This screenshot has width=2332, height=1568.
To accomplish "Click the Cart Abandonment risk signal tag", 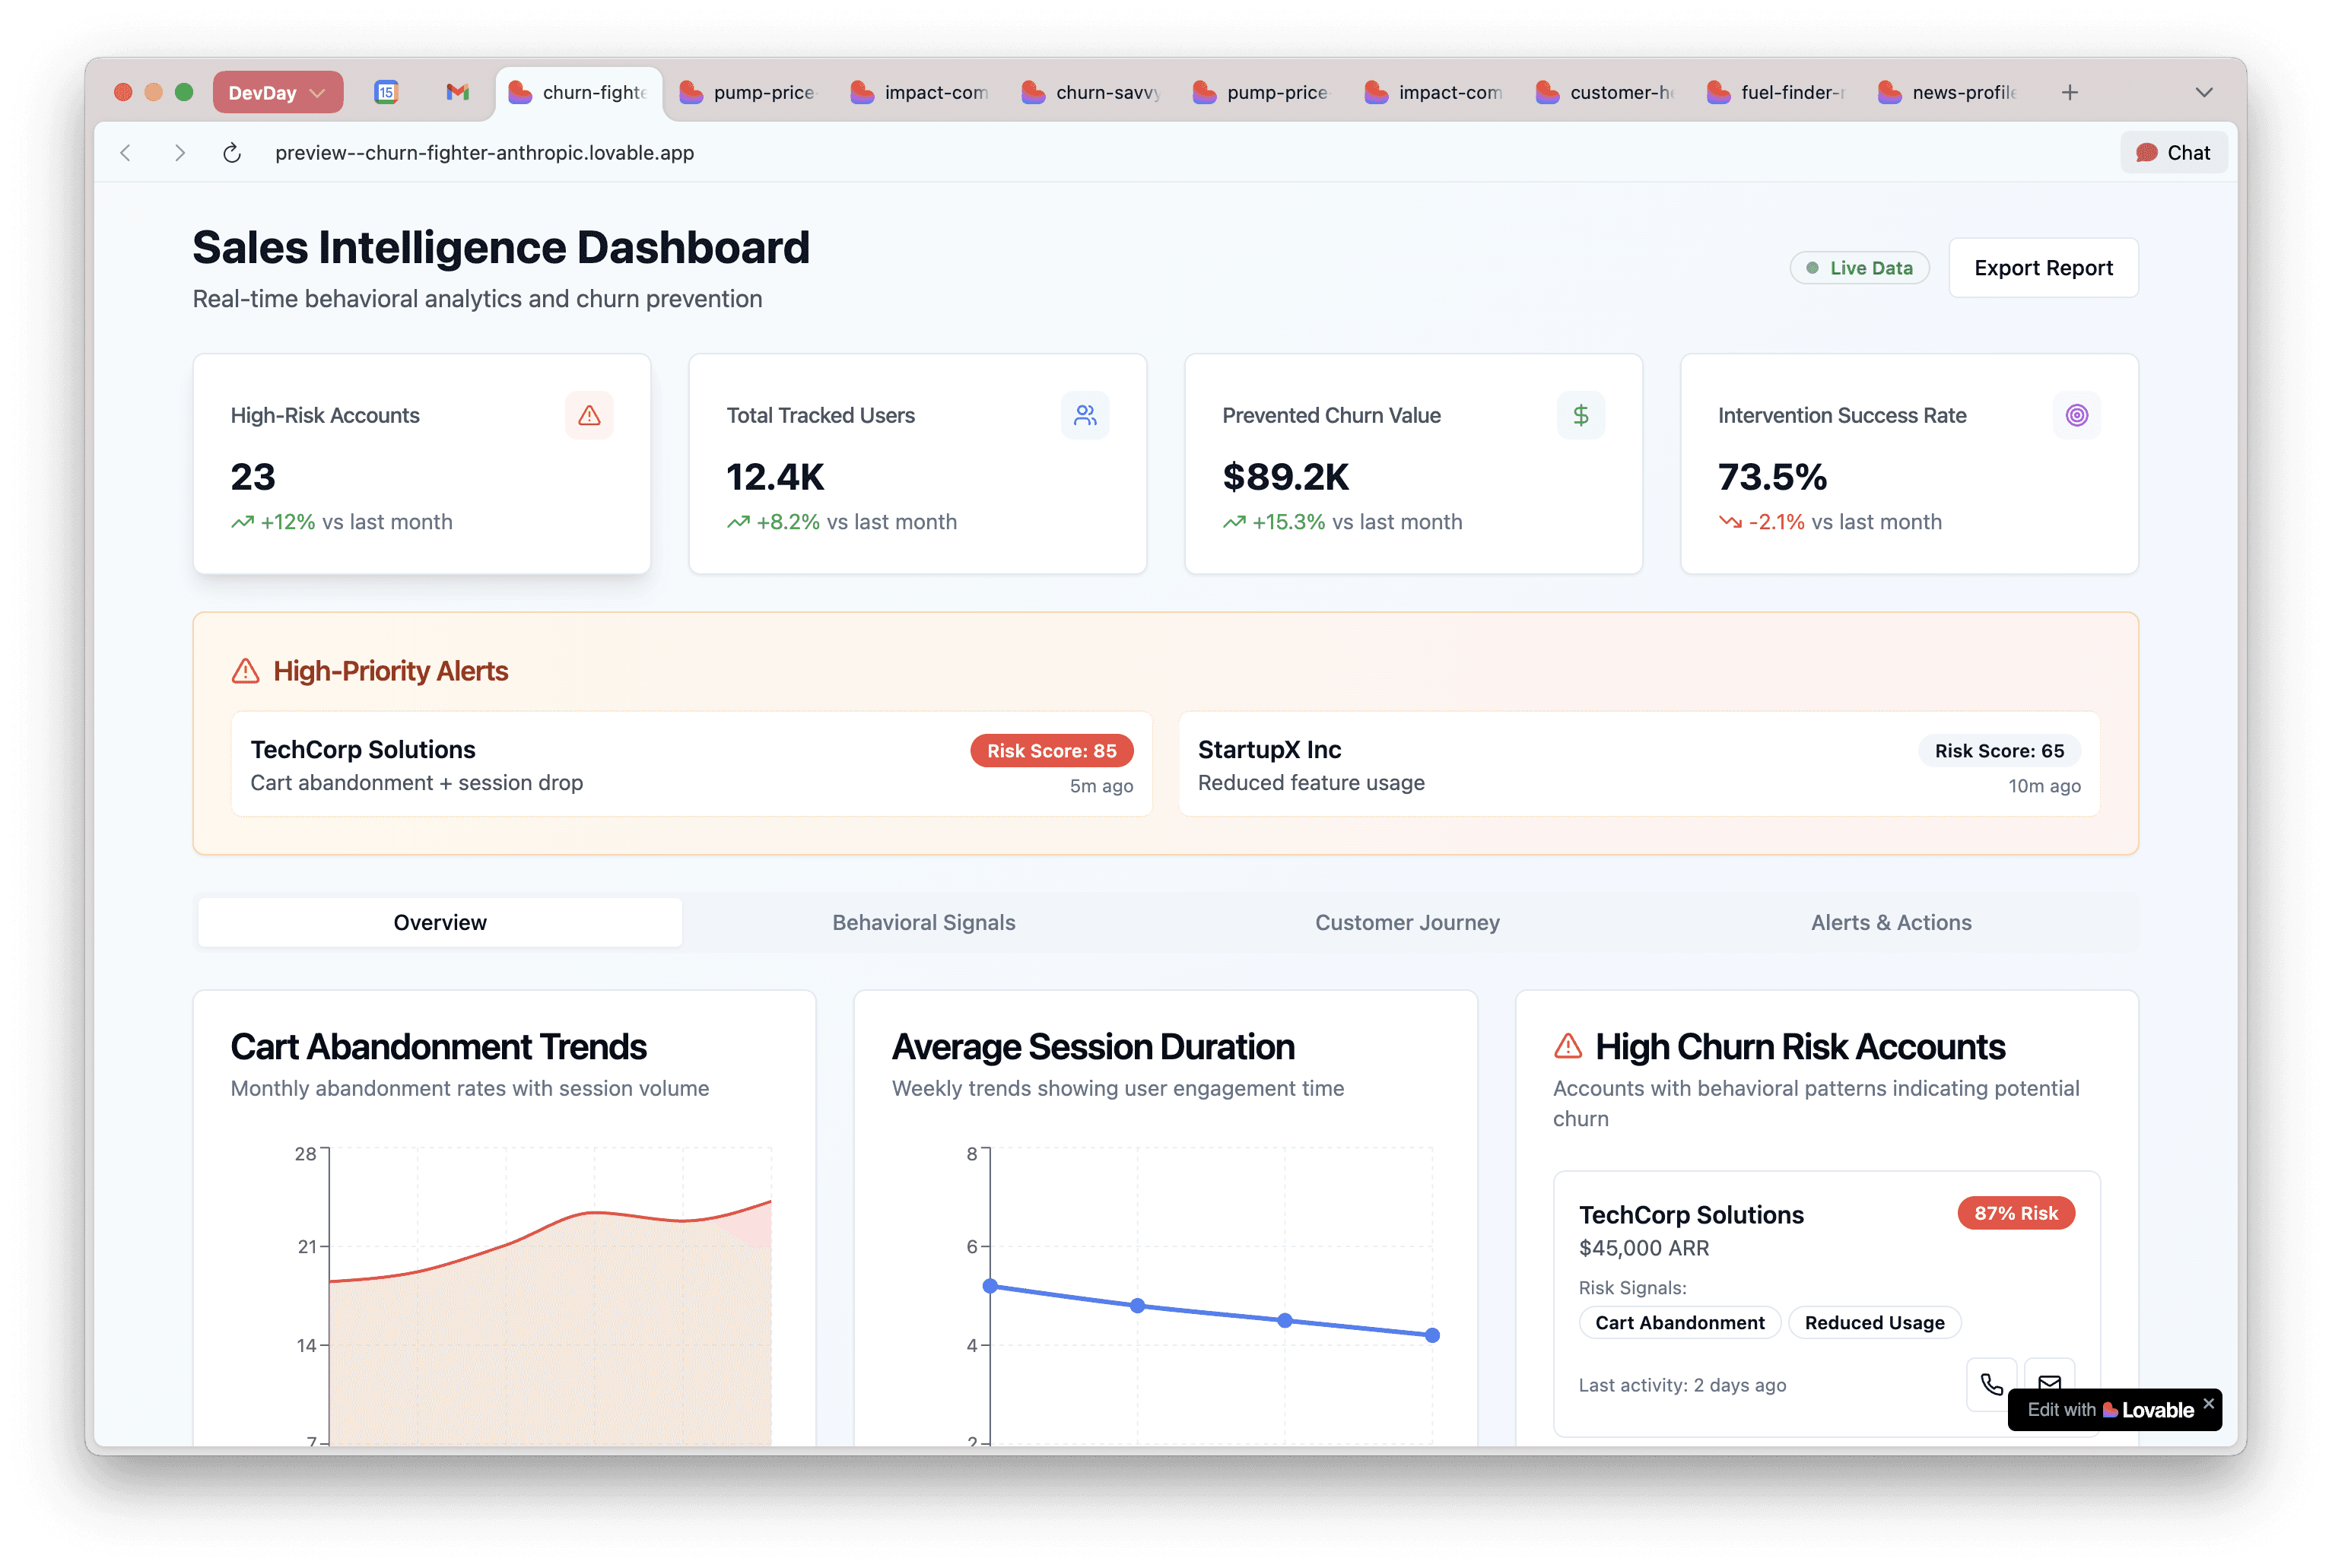I will pyautogui.click(x=1679, y=1322).
